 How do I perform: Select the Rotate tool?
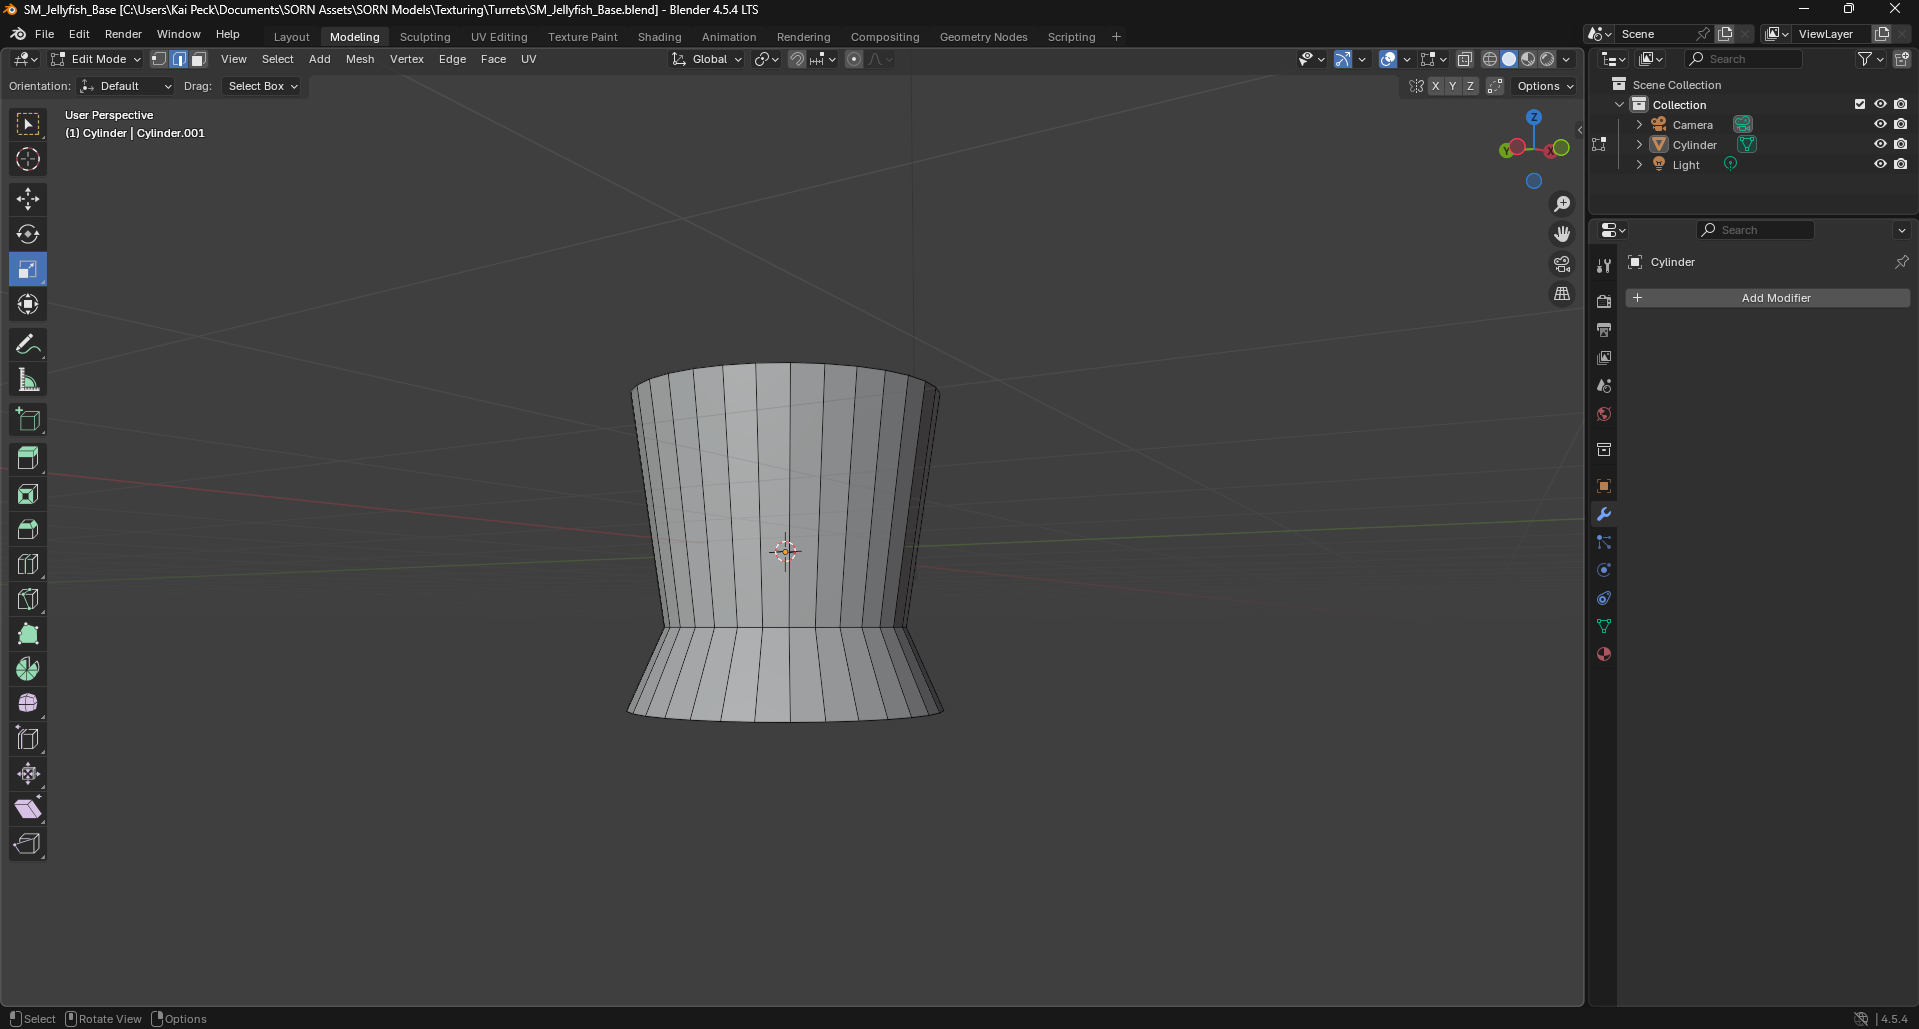28,234
